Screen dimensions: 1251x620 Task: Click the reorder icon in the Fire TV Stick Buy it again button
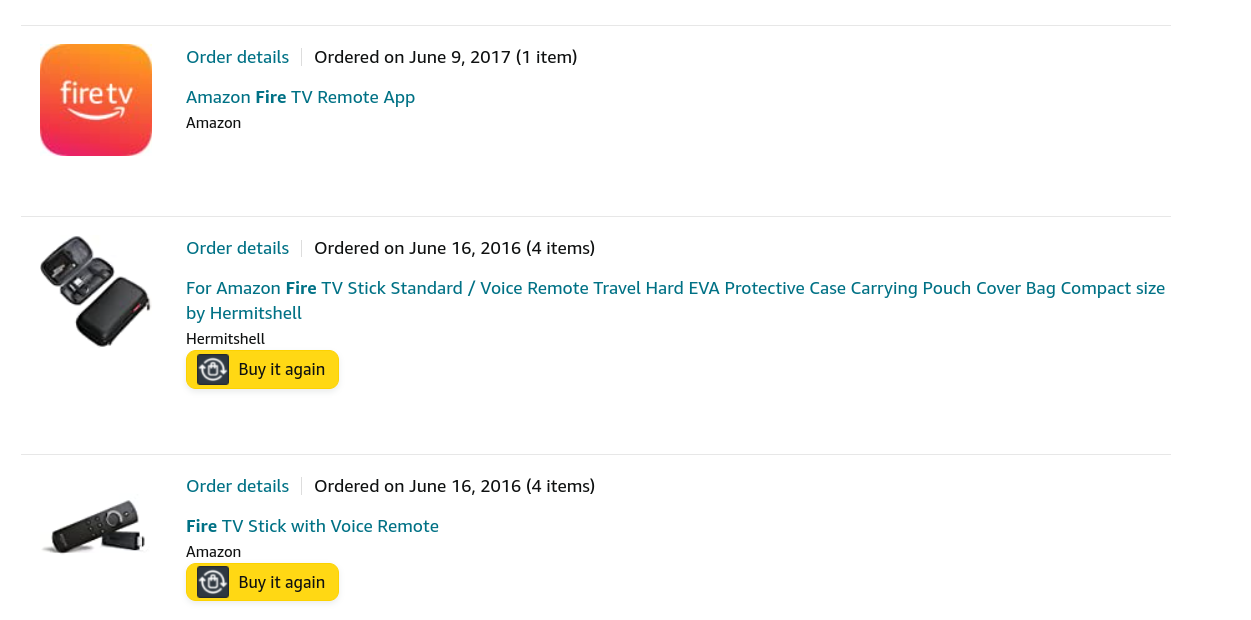click(213, 582)
